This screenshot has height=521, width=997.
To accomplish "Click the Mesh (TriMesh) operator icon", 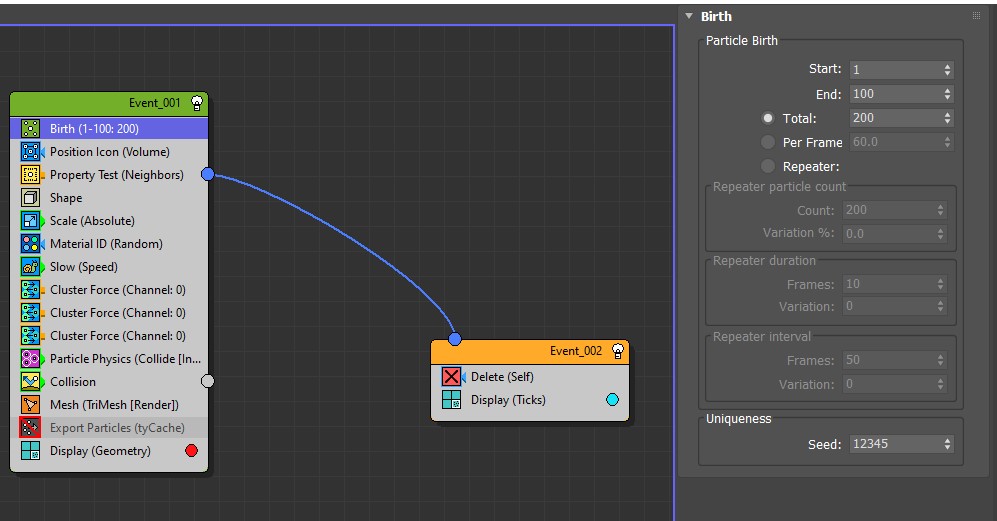I will click(30, 405).
